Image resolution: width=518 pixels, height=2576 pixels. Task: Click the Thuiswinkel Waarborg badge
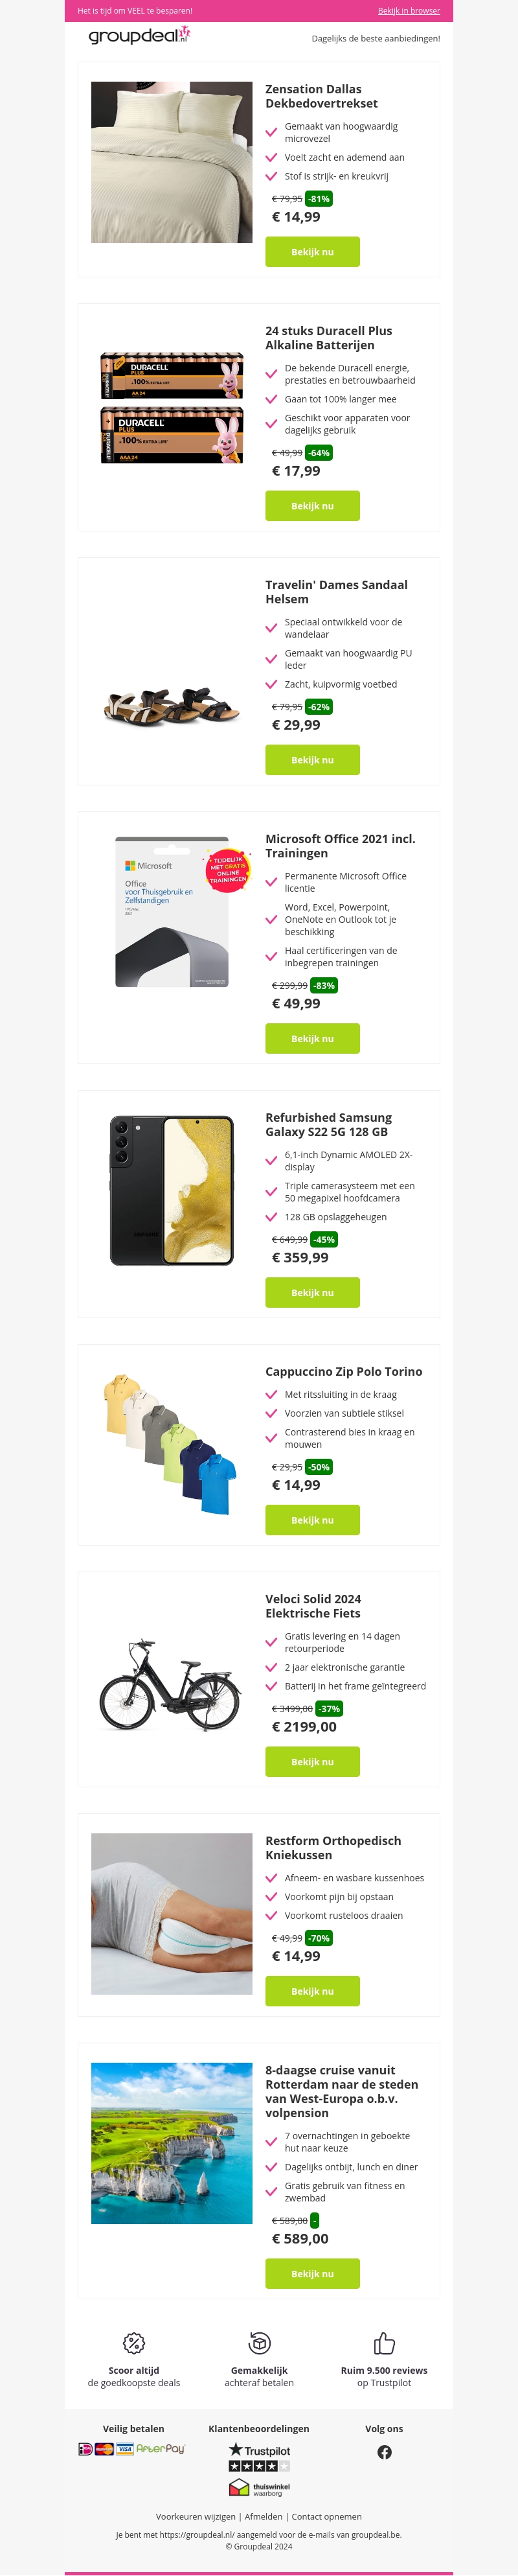(259, 2488)
